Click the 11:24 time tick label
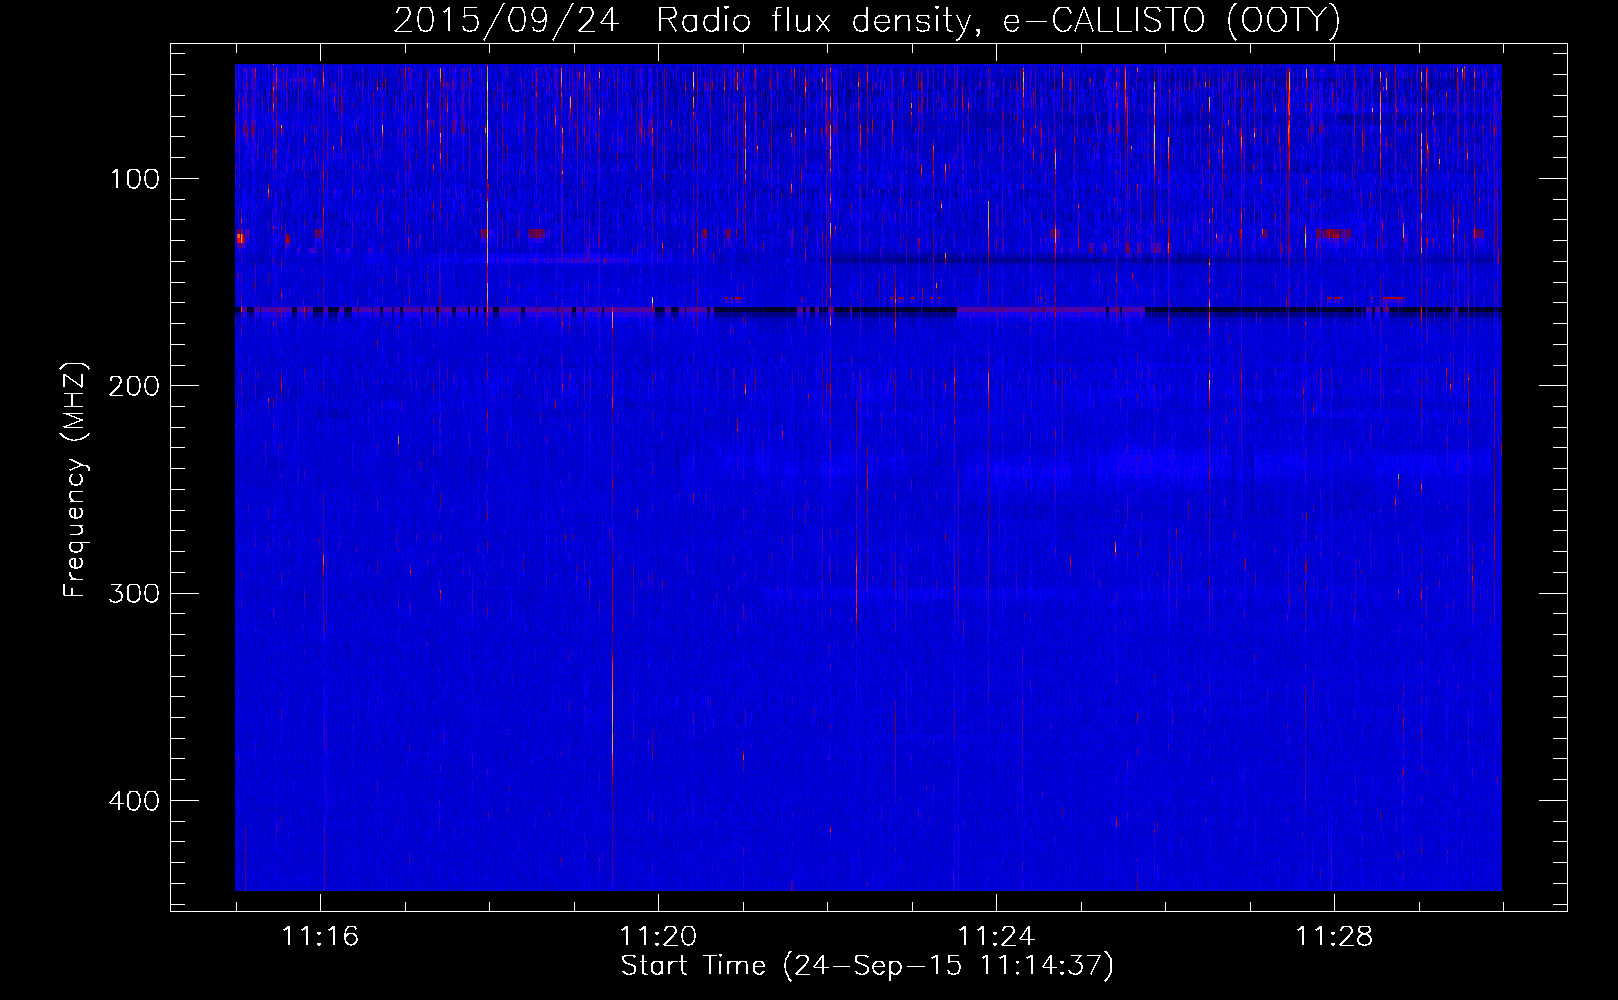 [996, 936]
